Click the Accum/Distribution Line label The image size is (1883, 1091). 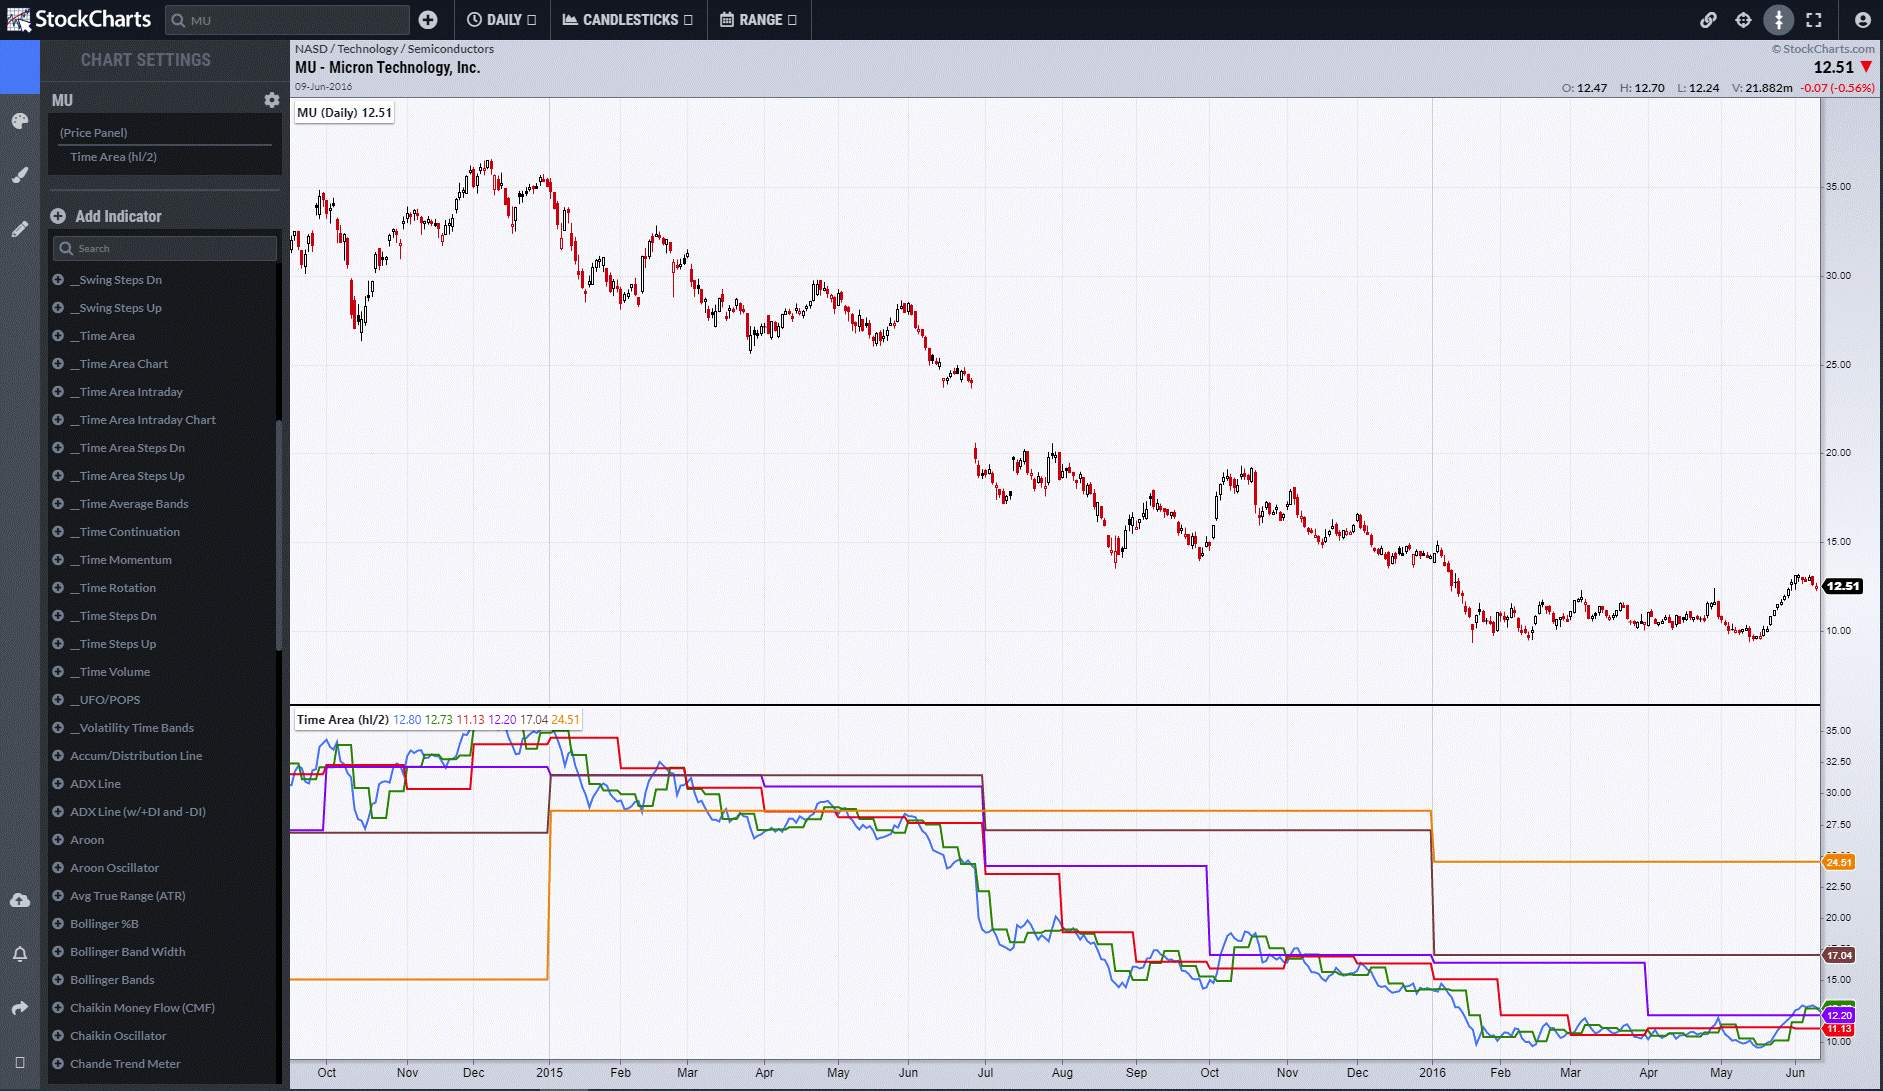tap(136, 756)
